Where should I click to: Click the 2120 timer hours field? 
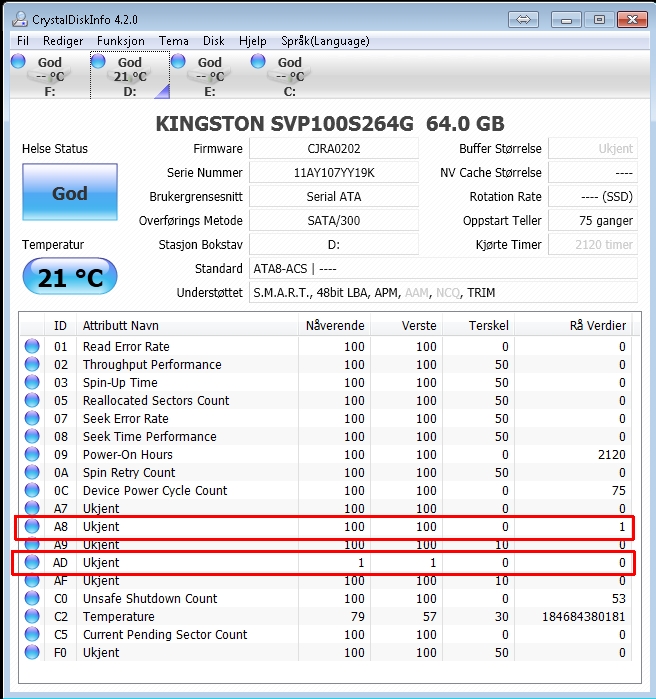pyautogui.click(x=593, y=245)
